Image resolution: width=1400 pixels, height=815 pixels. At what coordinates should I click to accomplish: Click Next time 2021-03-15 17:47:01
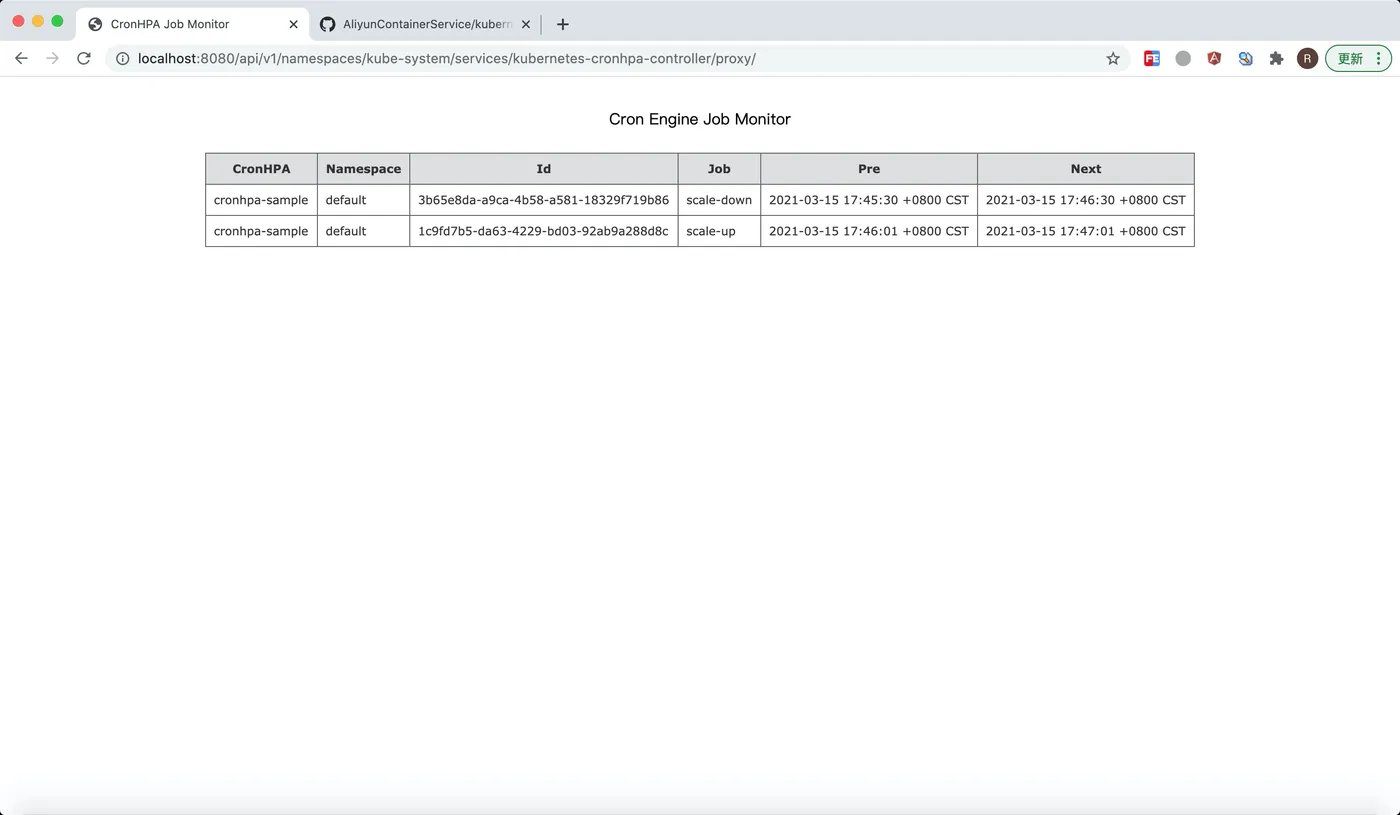[x=1086, y=231]
